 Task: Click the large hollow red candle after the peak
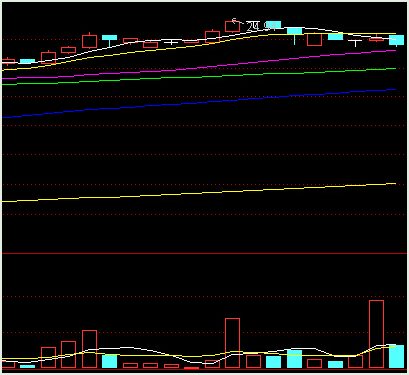[315, 39]
